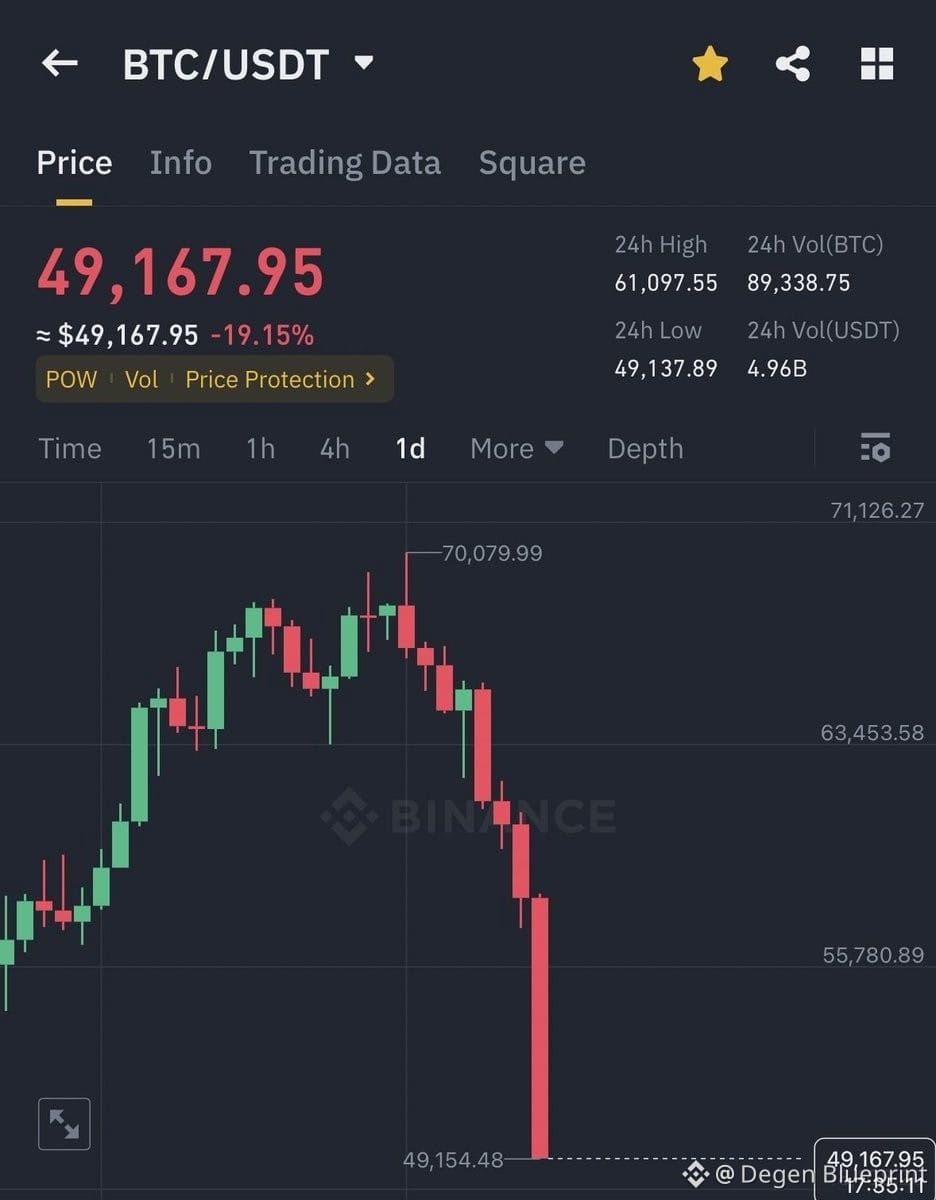Open chart indicator settings icon

875,448
